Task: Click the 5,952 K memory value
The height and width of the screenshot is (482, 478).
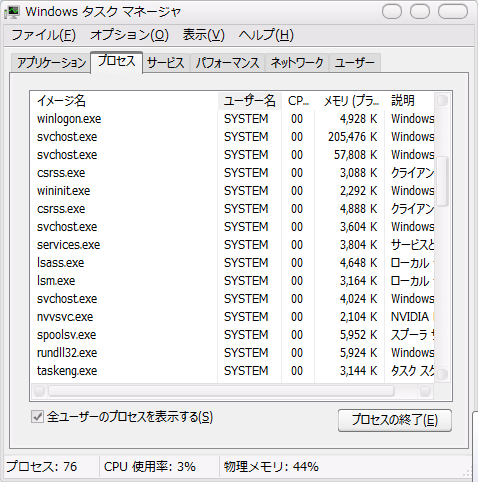Action: tap(359, 335)
